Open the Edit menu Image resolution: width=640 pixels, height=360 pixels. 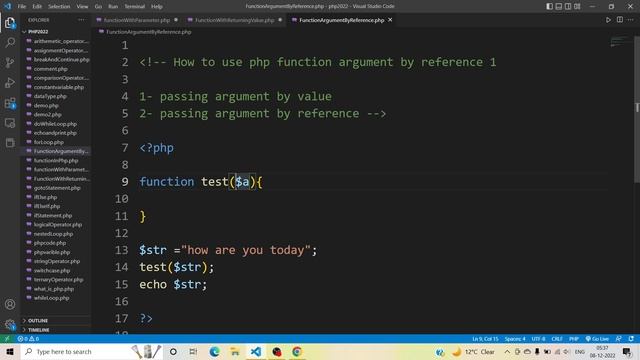pos(37,7)
